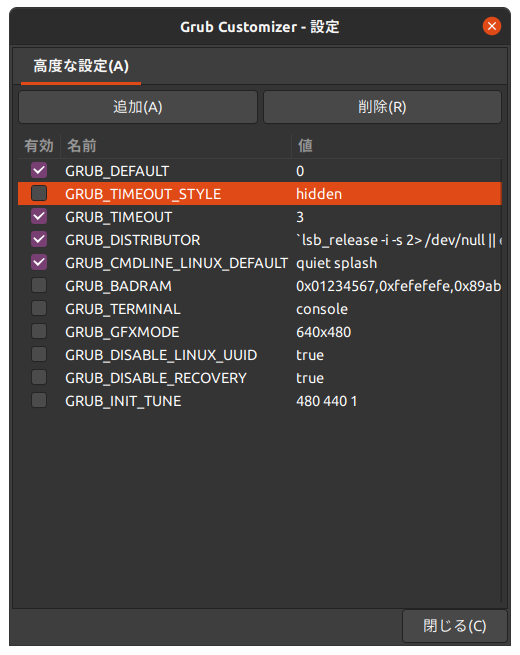Click the 640x480 value
520x655 pixels.
324,332
